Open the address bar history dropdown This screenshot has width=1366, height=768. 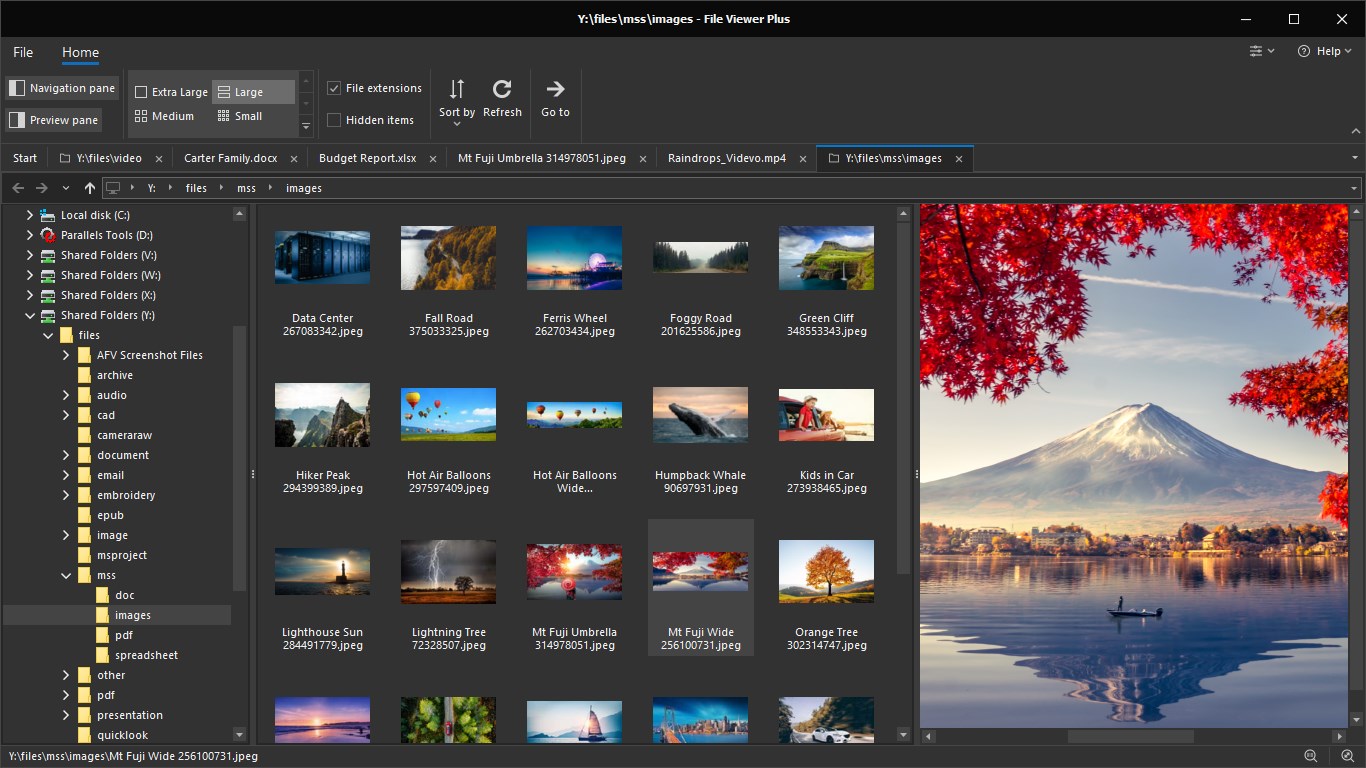pyautogui.click(x=1354, y=188)
